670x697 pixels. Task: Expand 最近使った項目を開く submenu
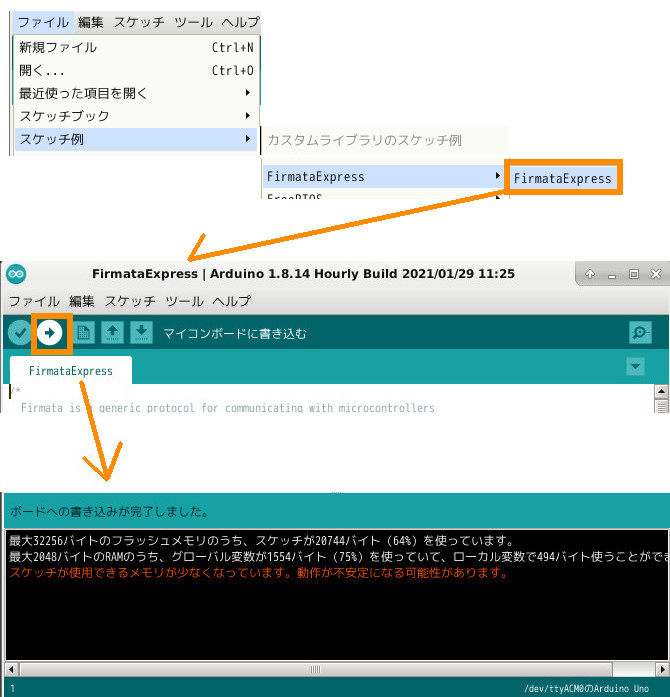(136, 93)
